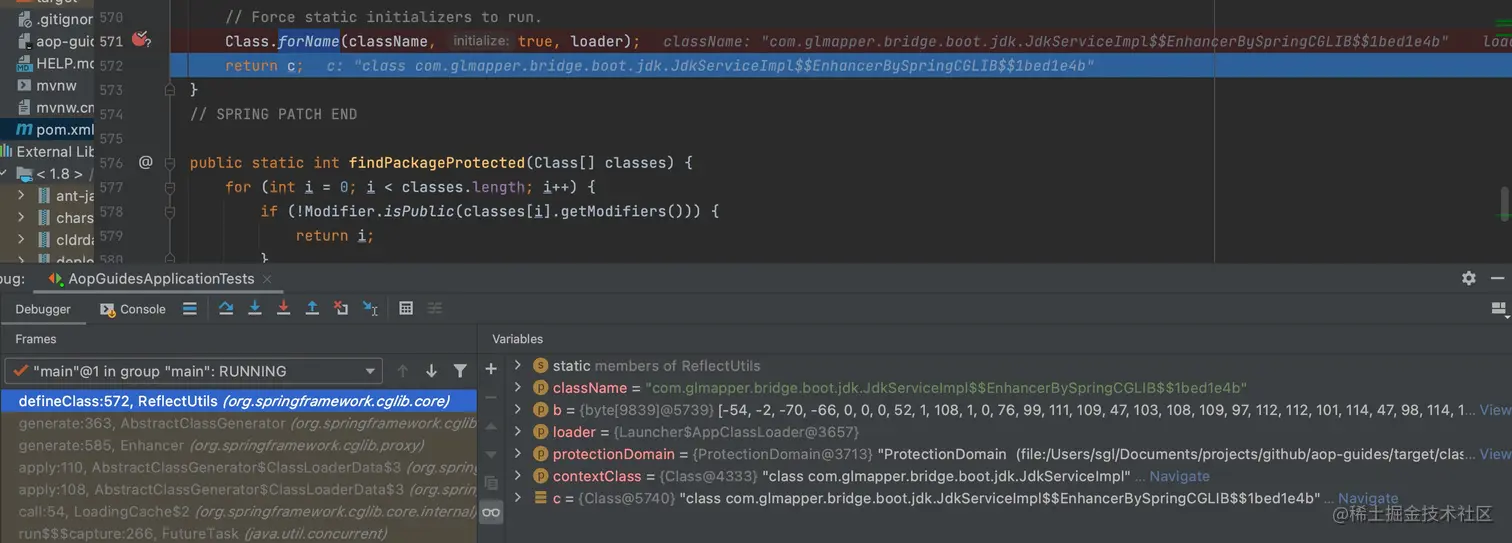Click the Step Into icon
The width and height of the screenshot is (1512, 543).
pyautogui.click(x=255, y=309)
